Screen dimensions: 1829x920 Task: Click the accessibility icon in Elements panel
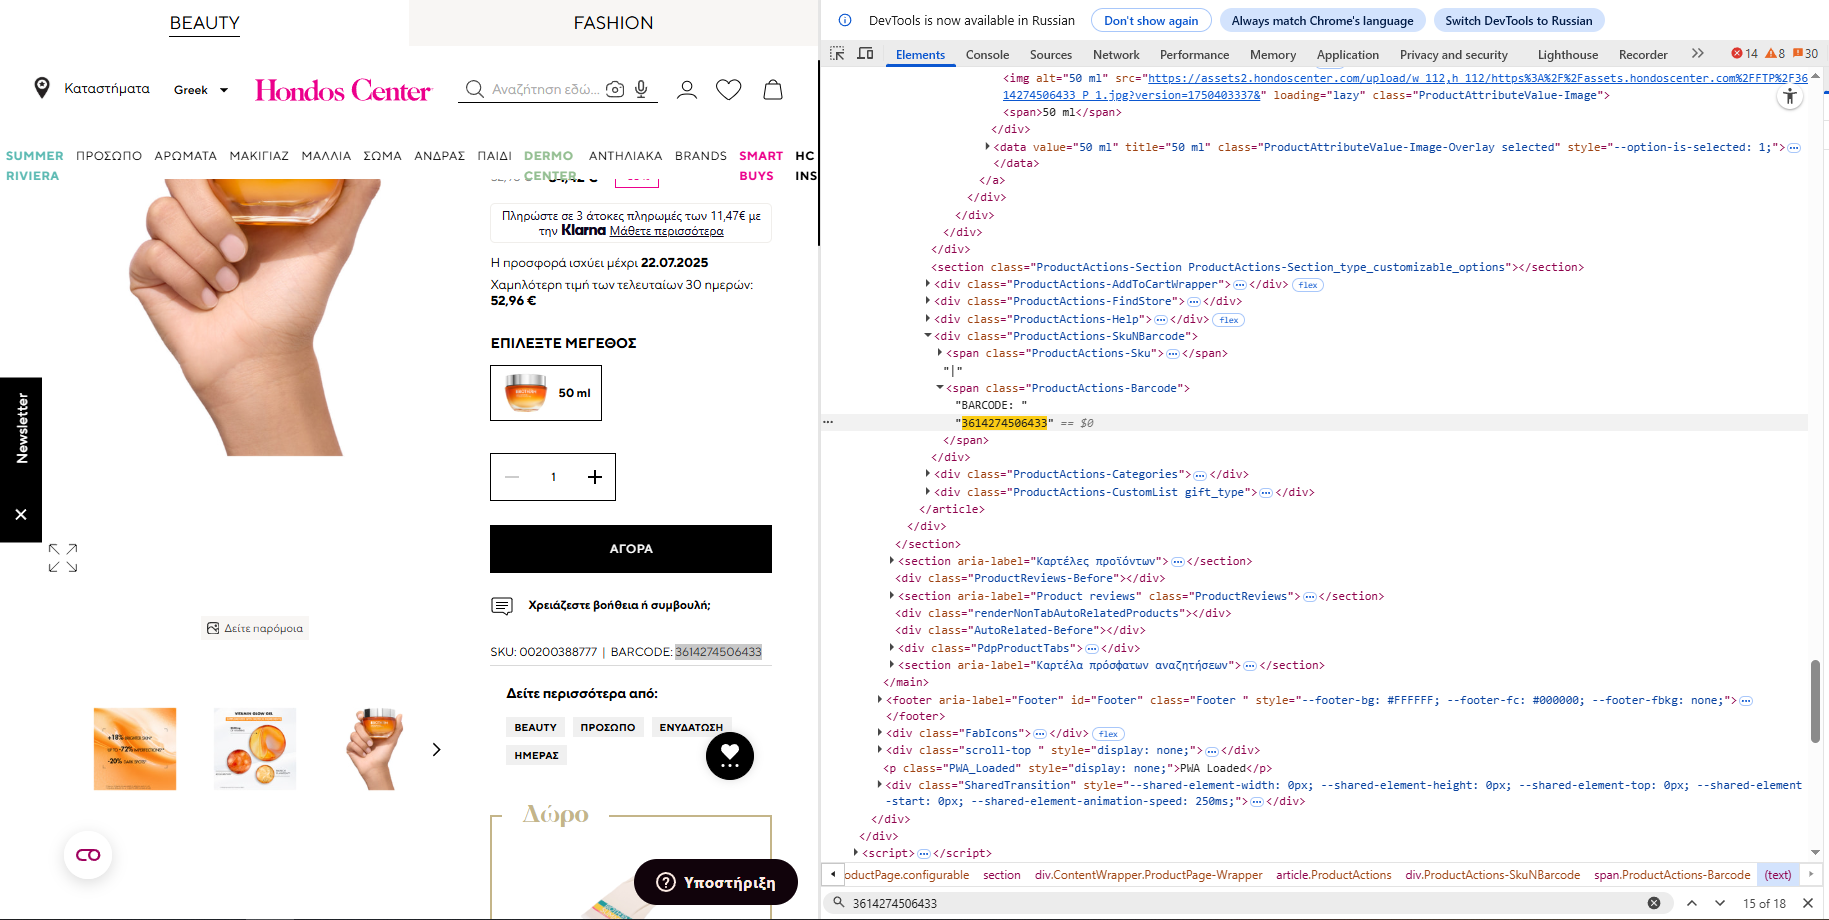point(1790,97)
